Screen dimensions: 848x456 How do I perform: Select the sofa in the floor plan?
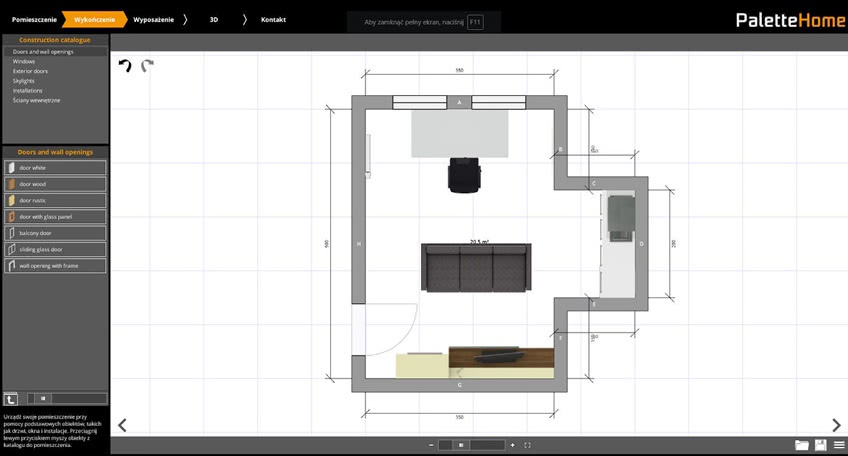click(x=474, y=267)
